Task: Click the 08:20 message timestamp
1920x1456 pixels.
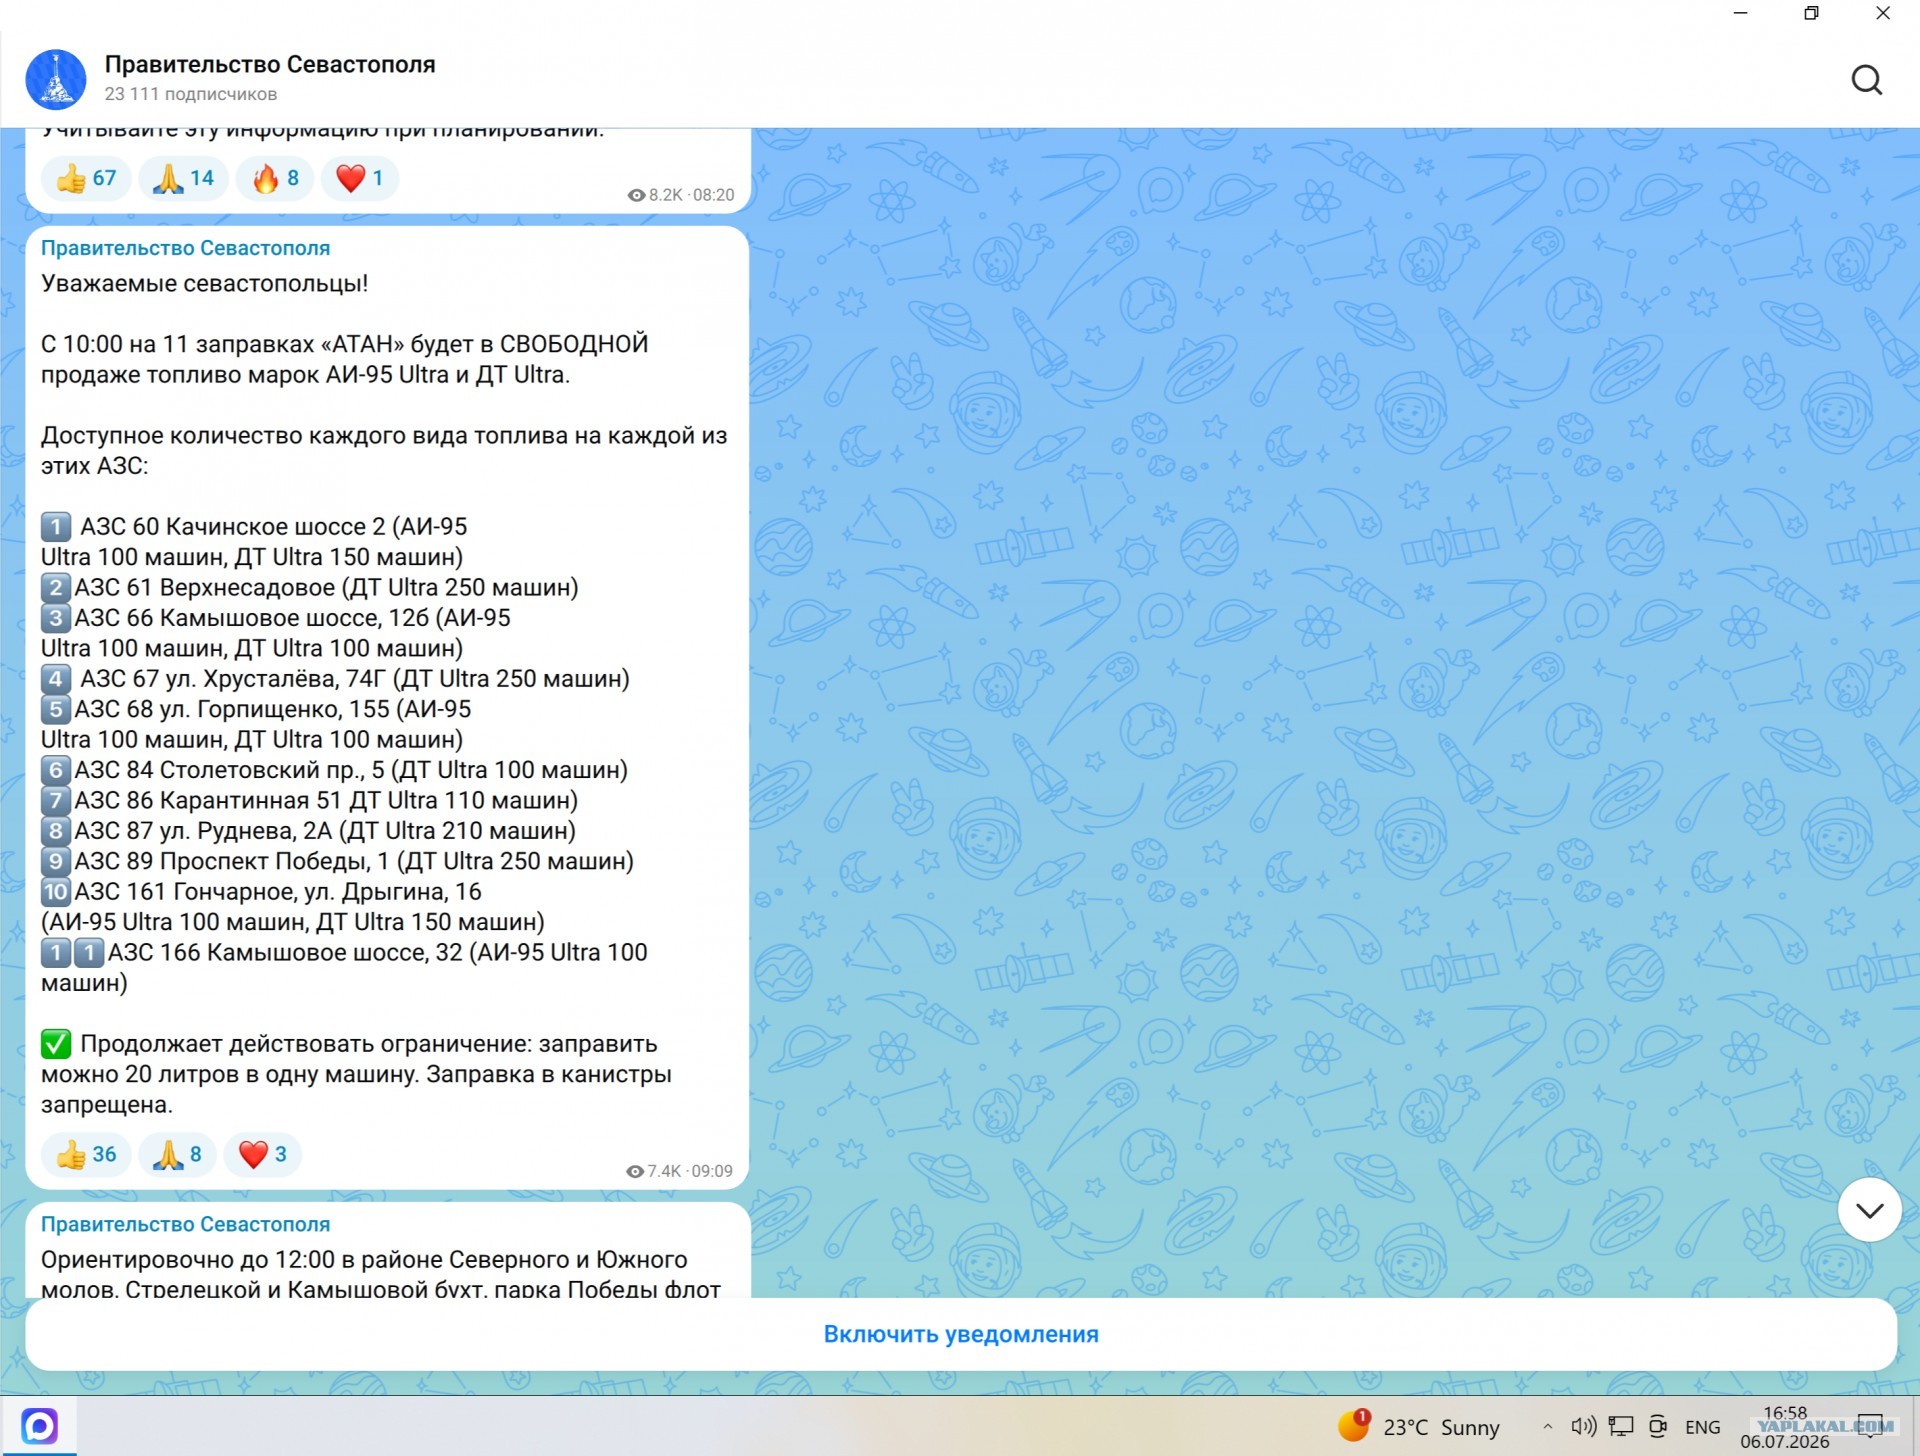Action: (713, 195)
